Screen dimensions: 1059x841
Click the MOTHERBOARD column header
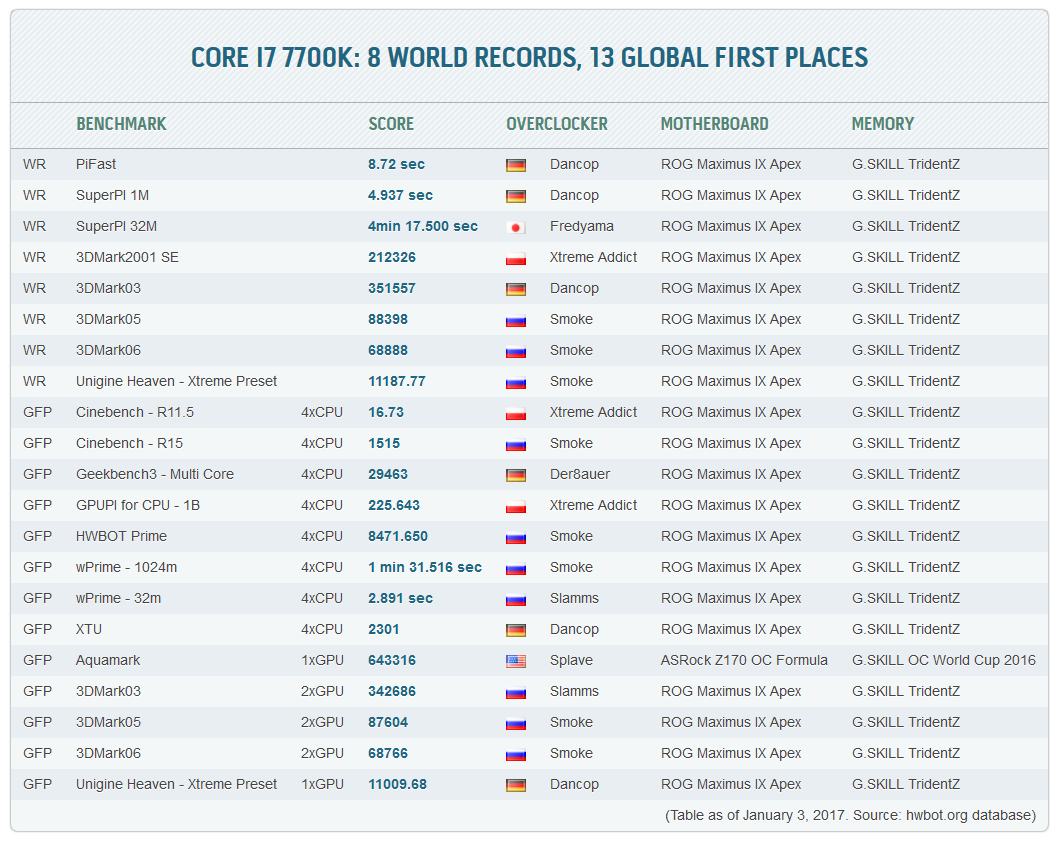[715, 124]
